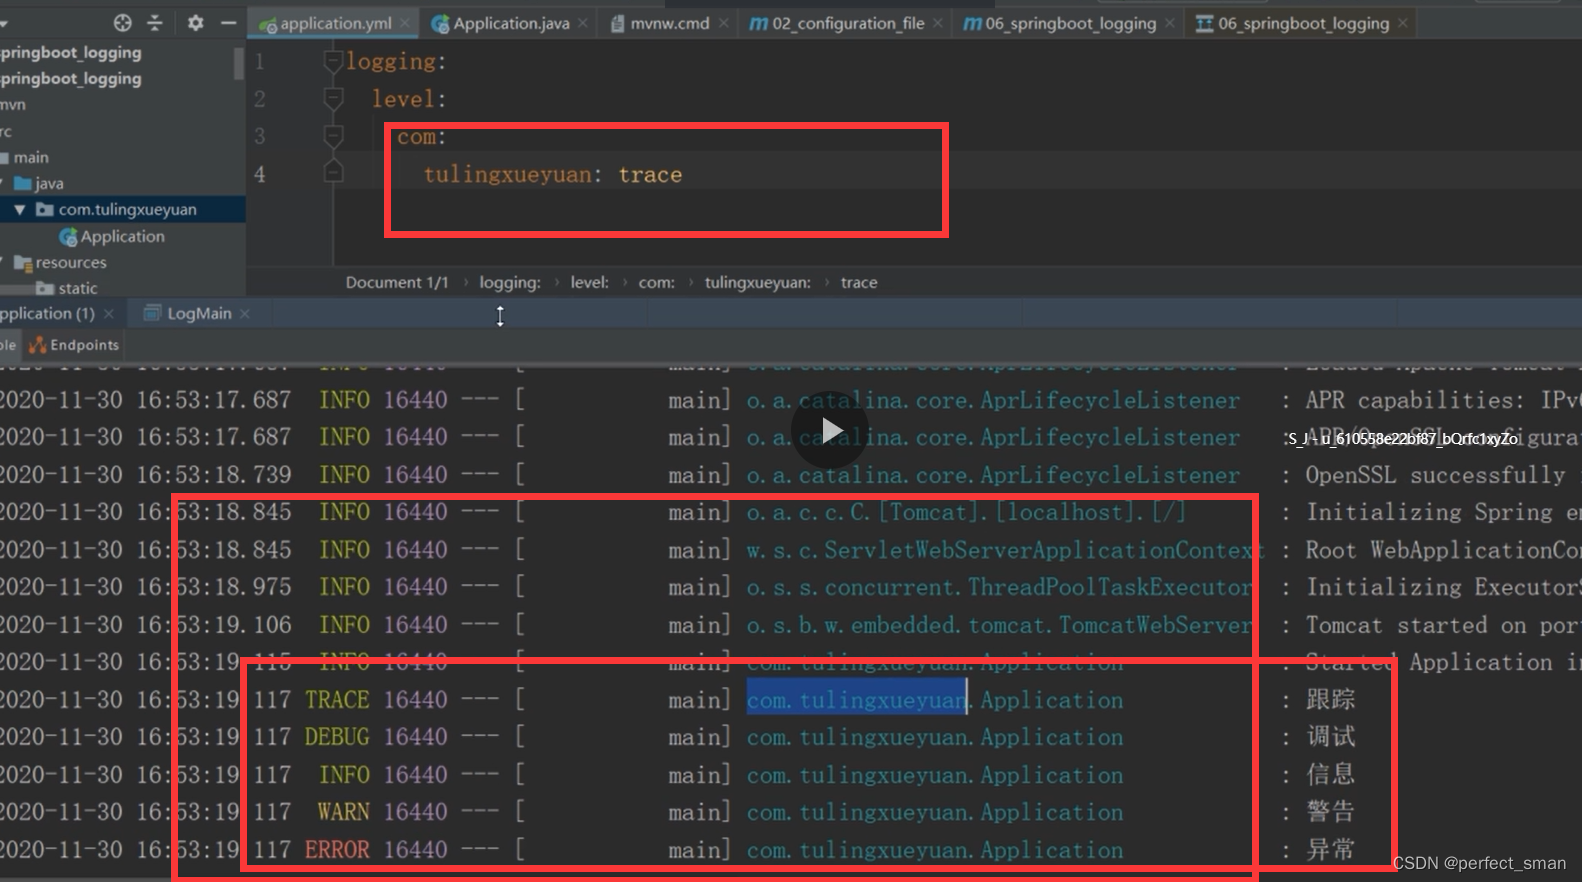Screen dimensions: 1582x882
Task: Click highlighted com.tulingxueyuan in TRACE row
Action: [x=857, y=700]
